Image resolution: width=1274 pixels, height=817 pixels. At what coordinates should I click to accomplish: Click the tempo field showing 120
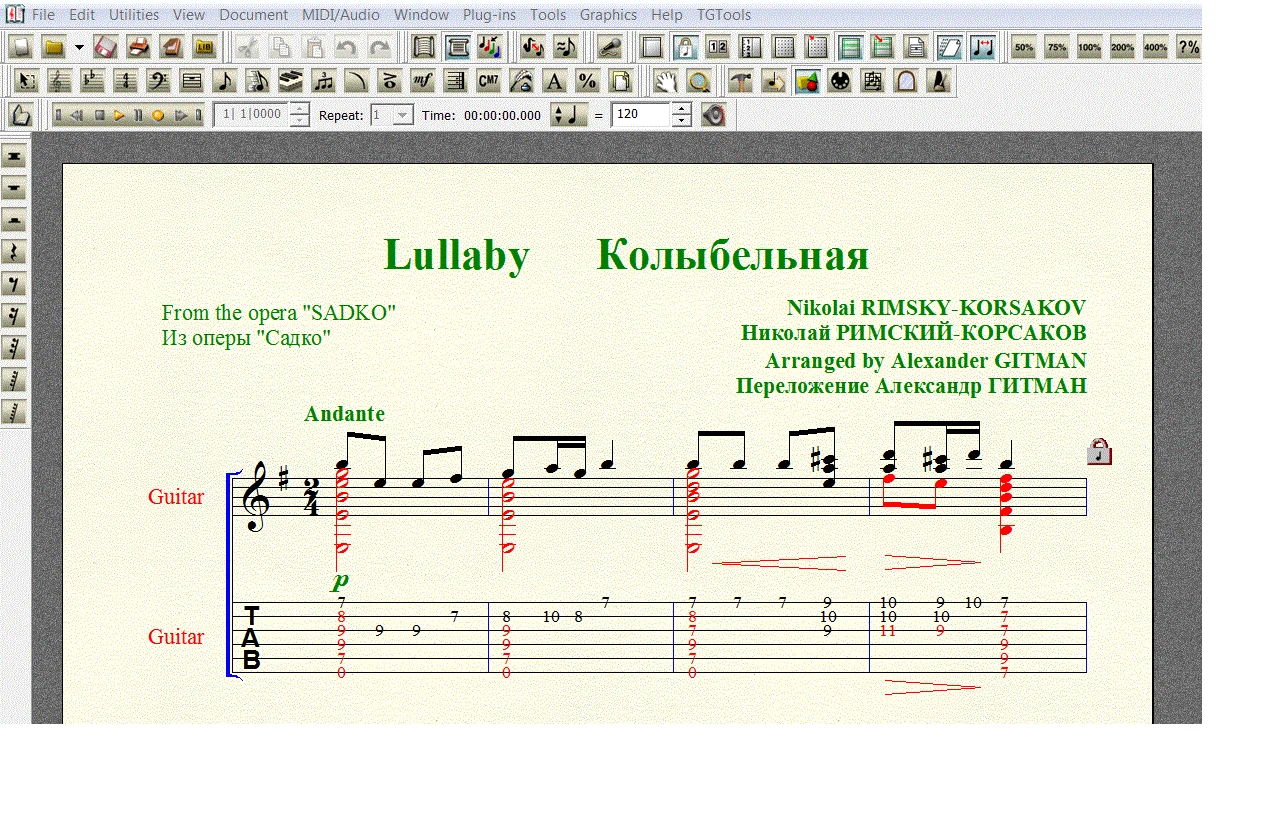tap(640, 115)
